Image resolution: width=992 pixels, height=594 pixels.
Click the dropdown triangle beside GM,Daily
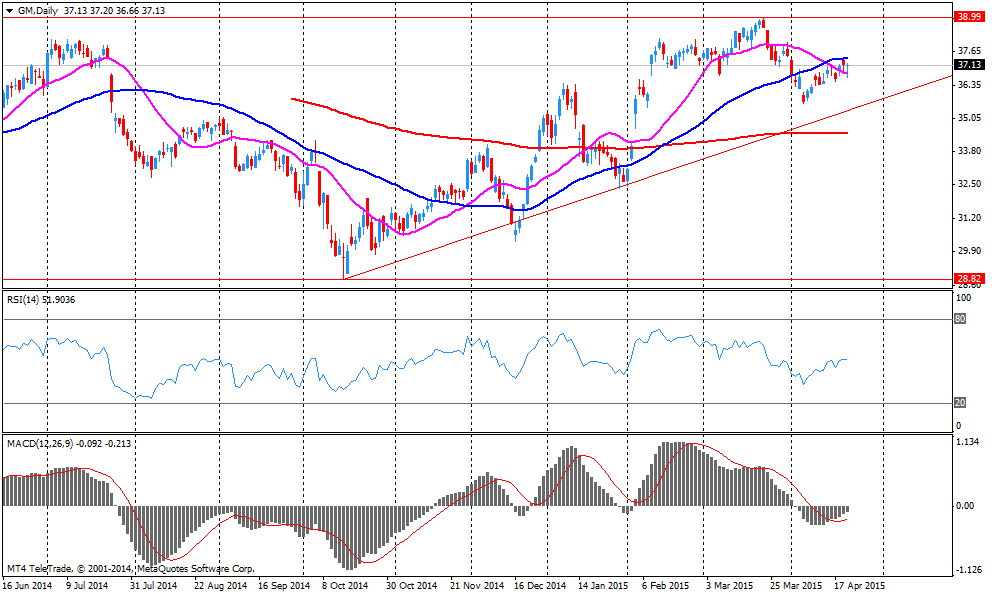(x=8, y=11)
